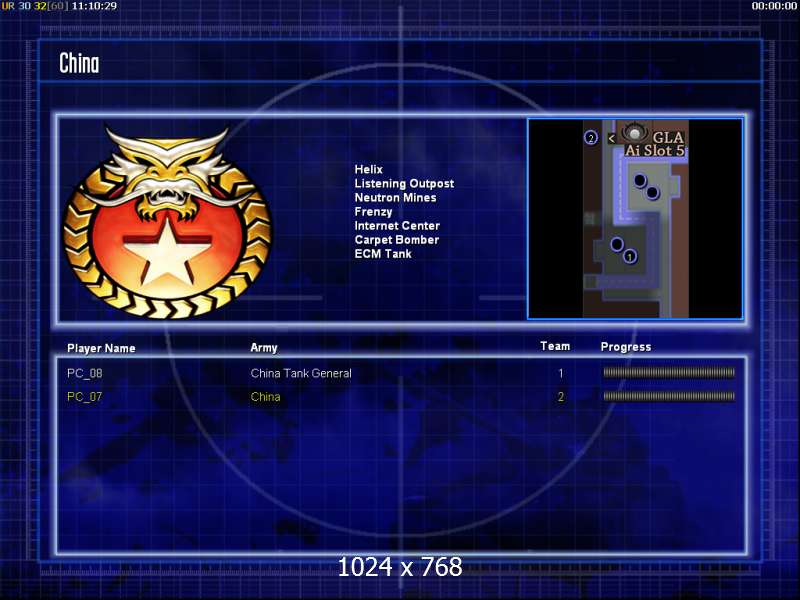Click the yellow 'China' army cell
This screenshot has height=600, width=800.
coord(265,397)
